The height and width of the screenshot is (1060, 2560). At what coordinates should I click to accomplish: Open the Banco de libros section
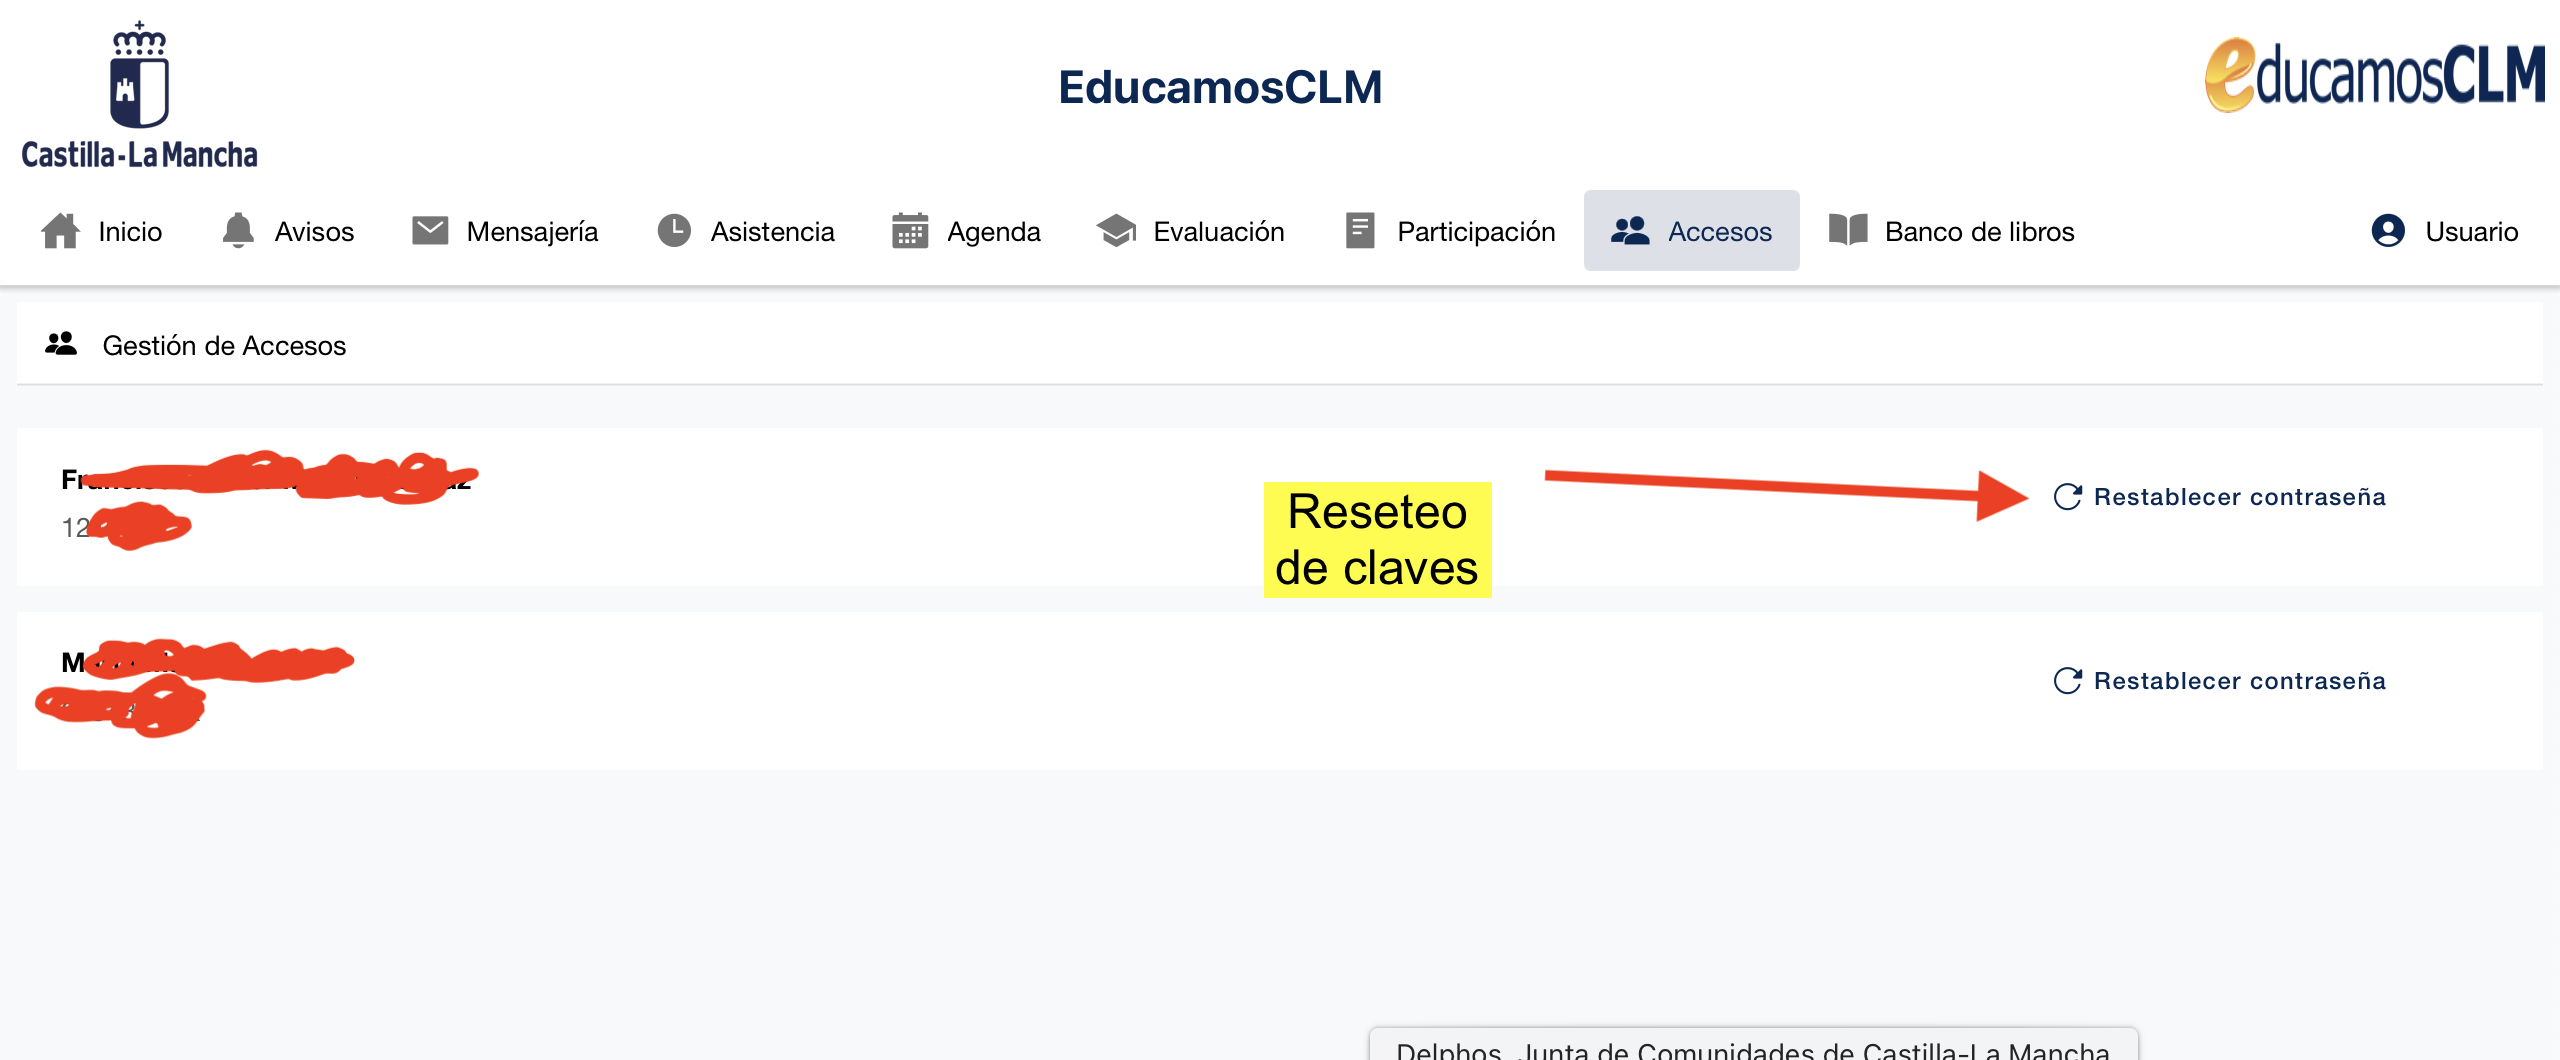[x=1978, y=232]
